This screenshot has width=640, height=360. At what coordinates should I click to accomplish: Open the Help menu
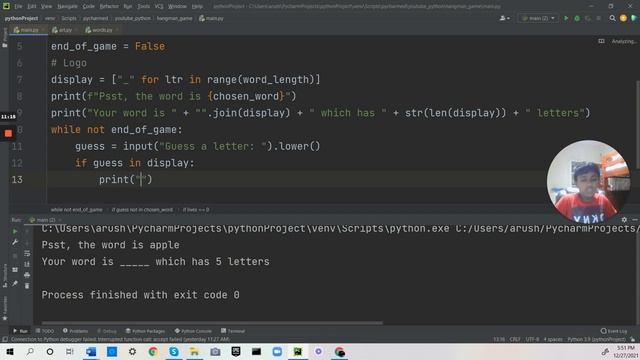pyautogui.click(x=197, y=7)
